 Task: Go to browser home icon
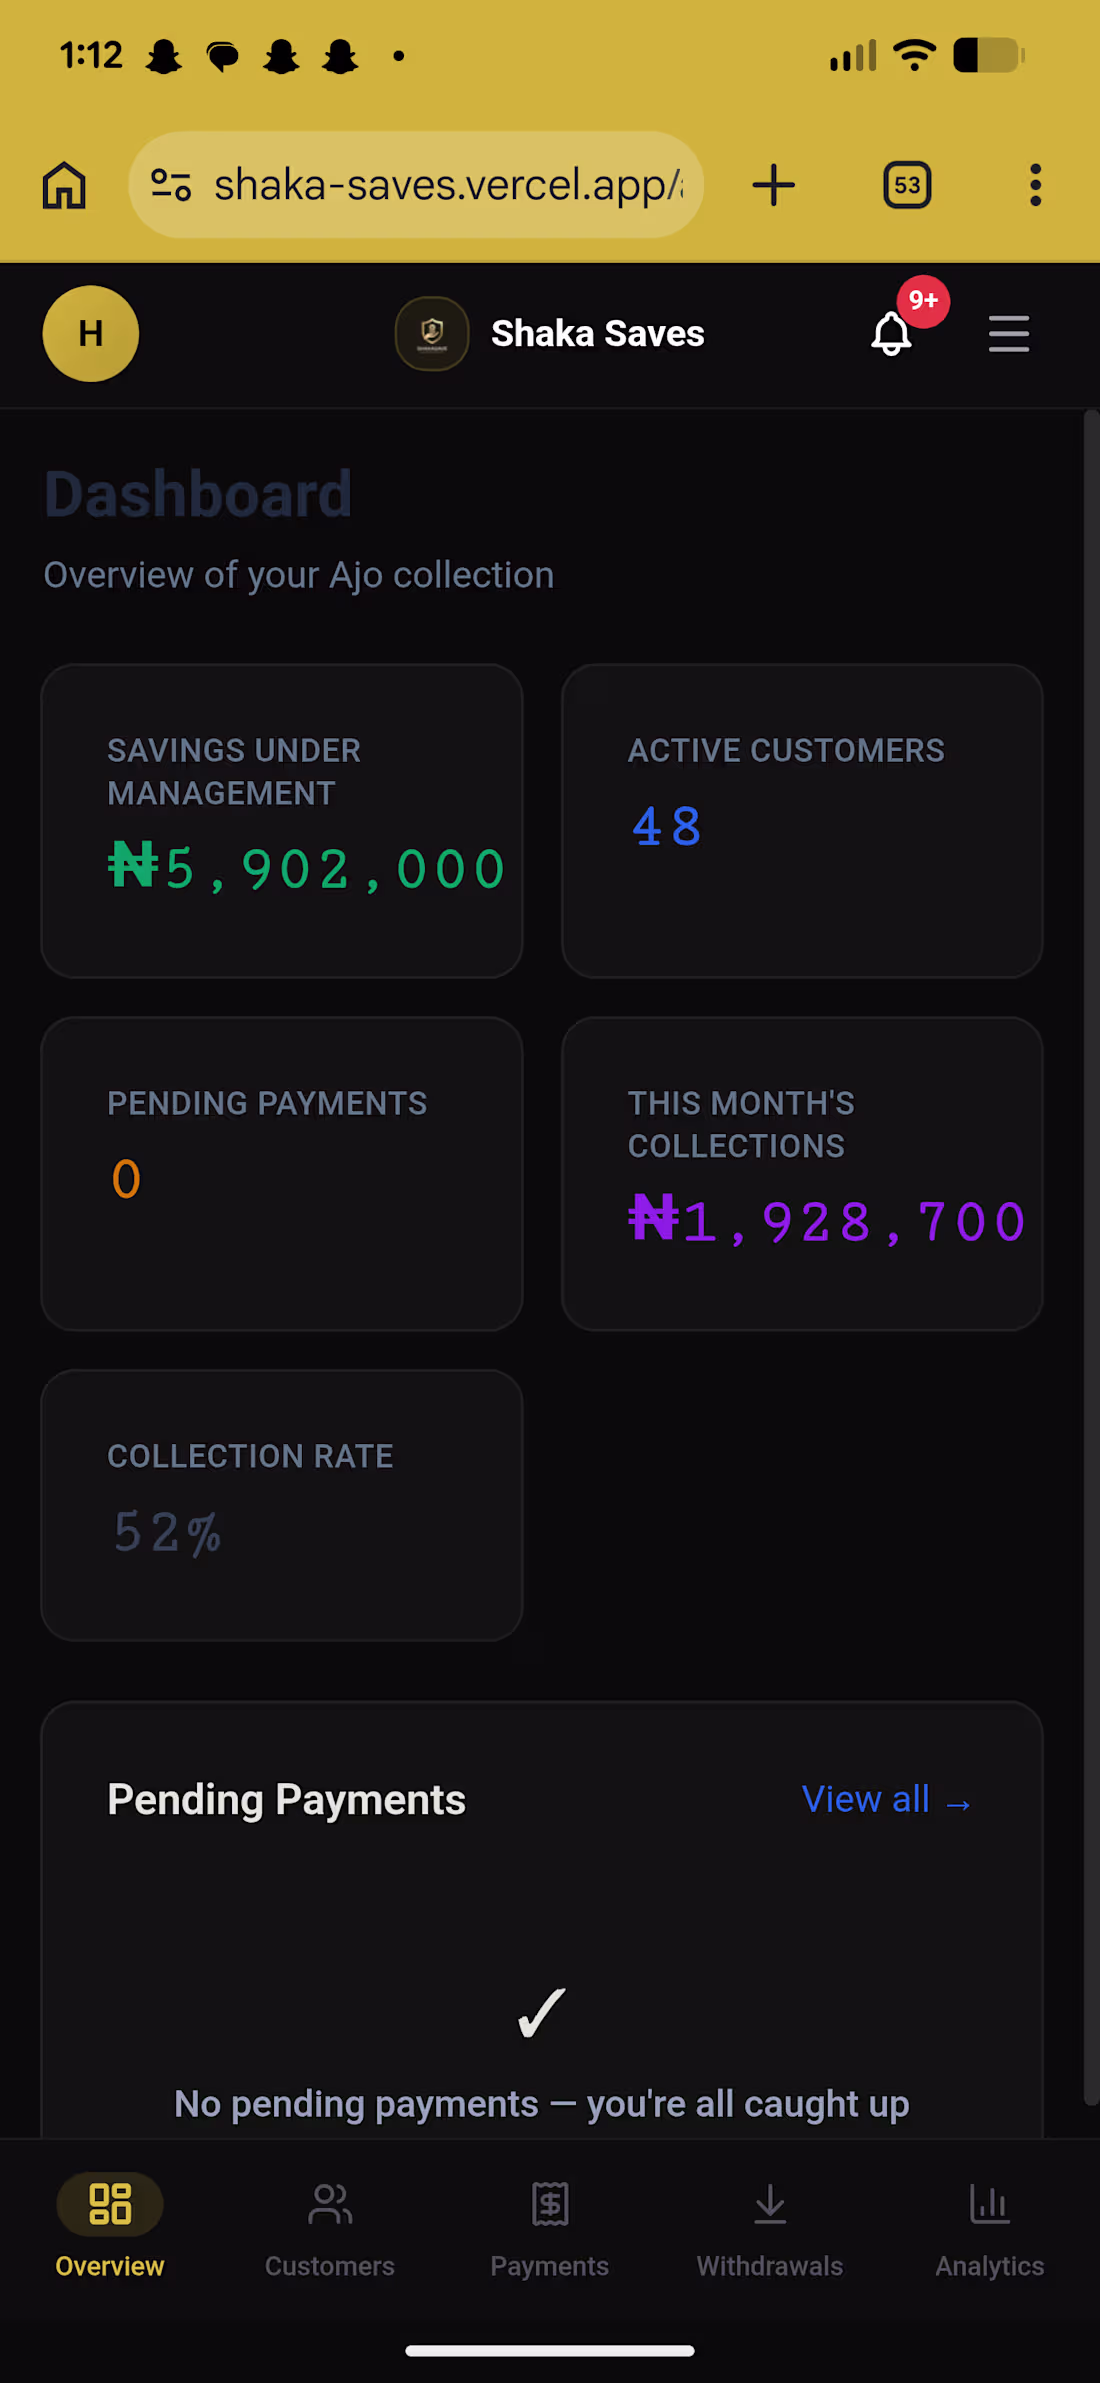coord(64,185)
